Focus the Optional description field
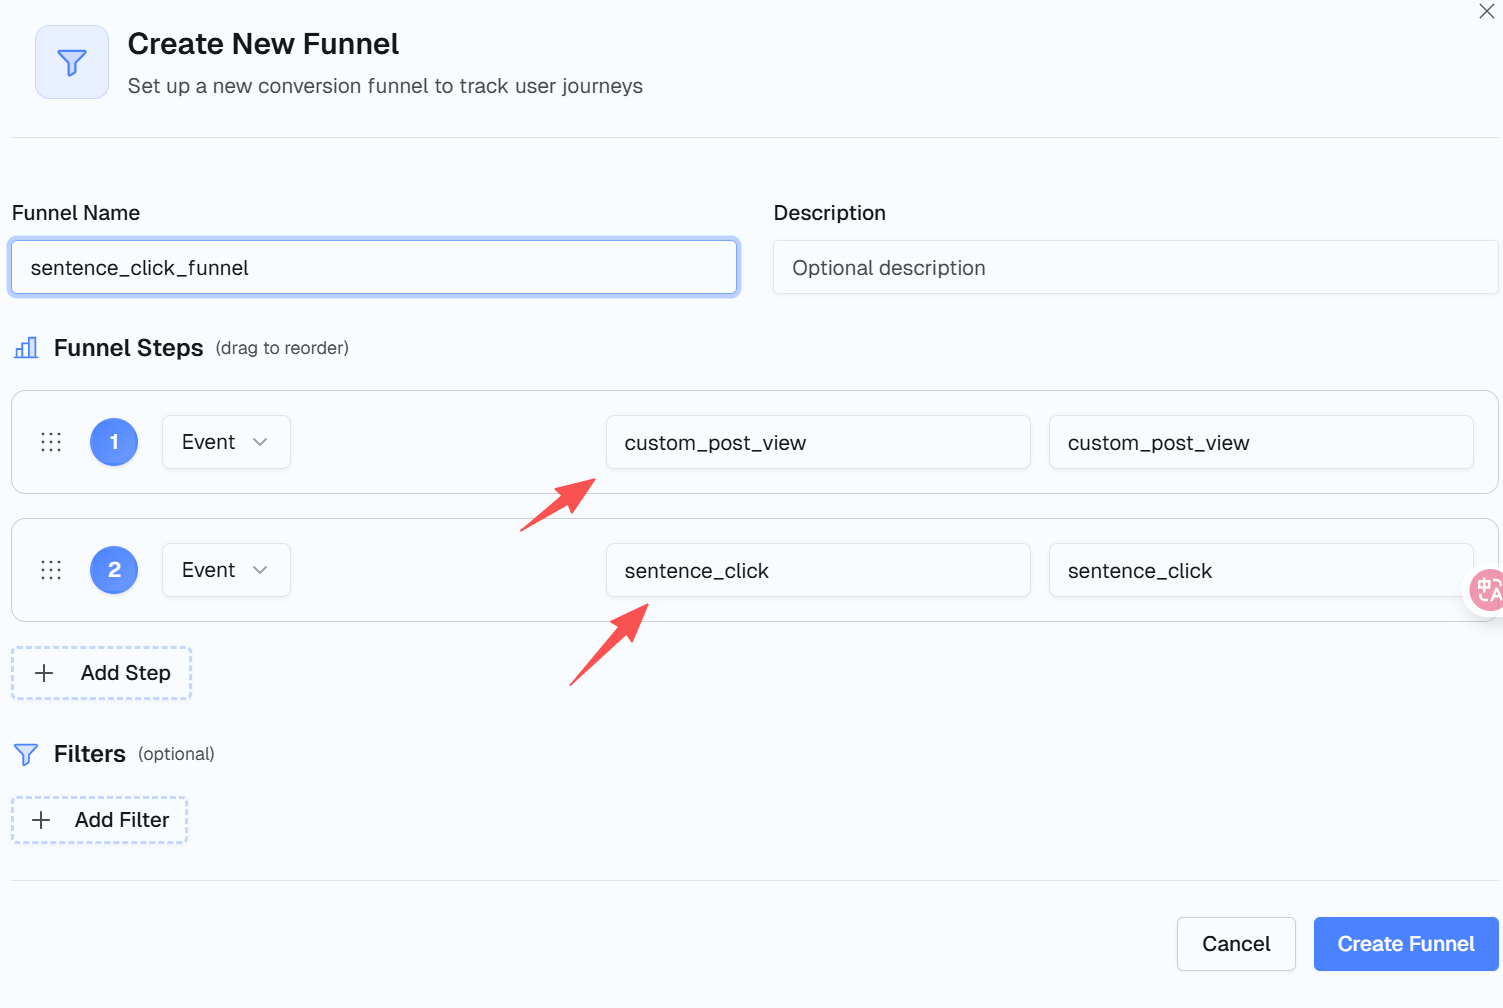 pos(1136,267)
